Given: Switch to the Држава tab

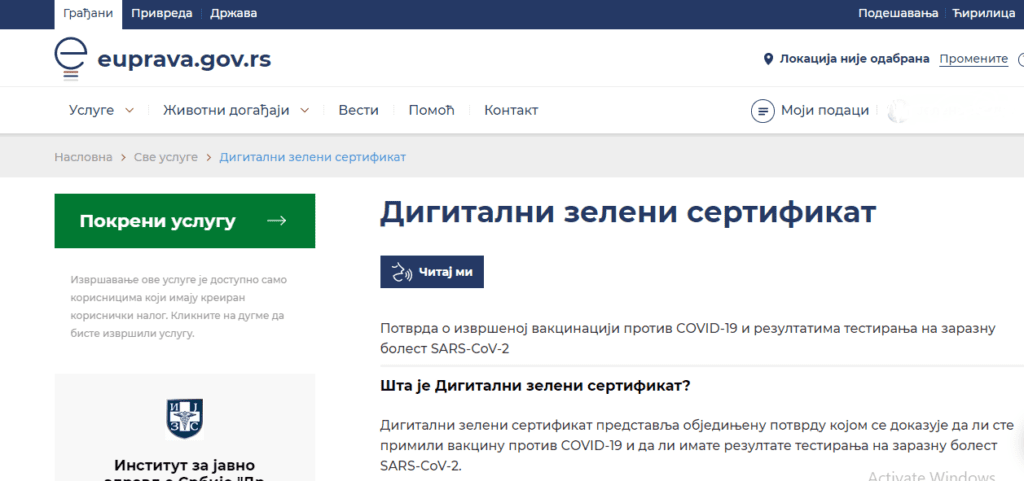Looking at the screenshot, I should click(233, 13).
